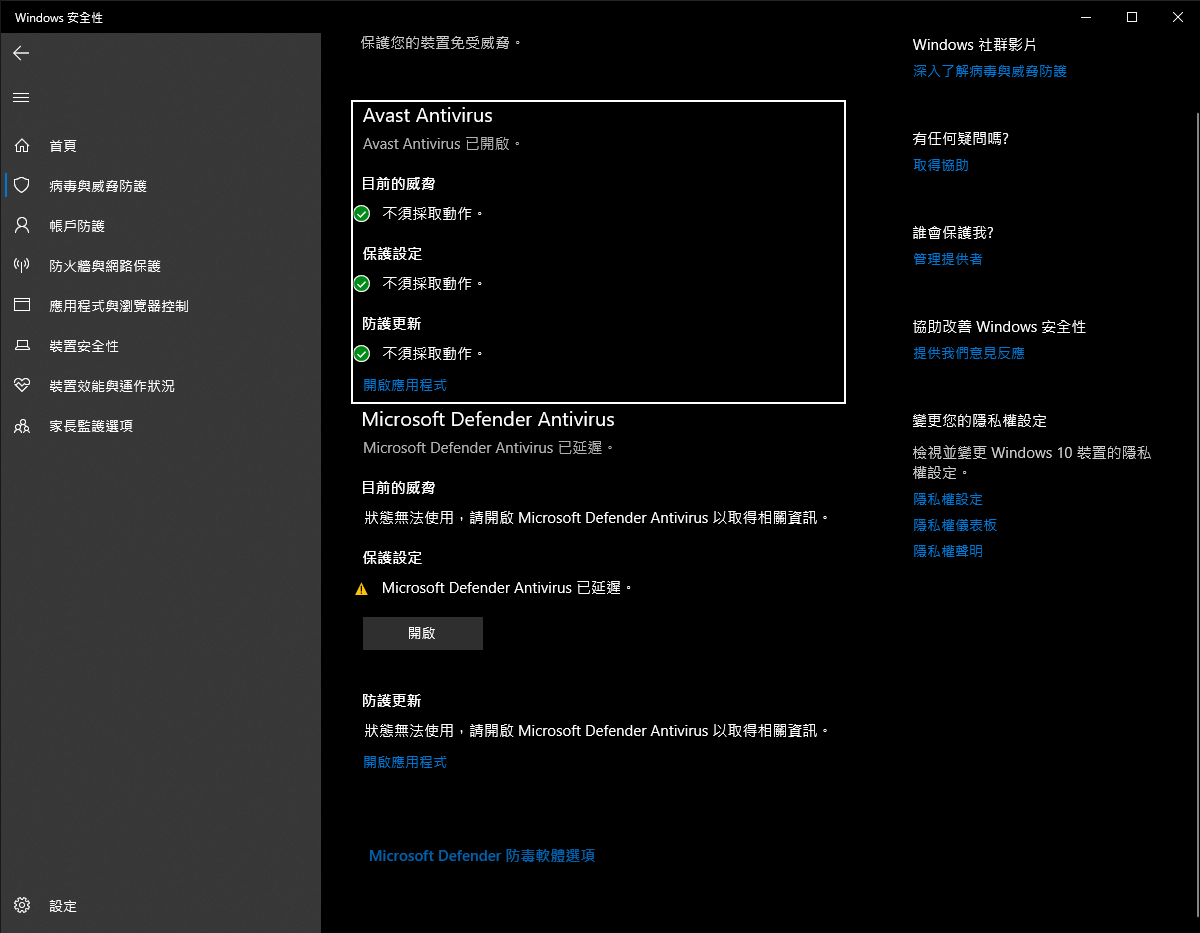The image size is (1200, 933).
Task: Open 隱私權儀表板 link
Action: tap(955, 525)
